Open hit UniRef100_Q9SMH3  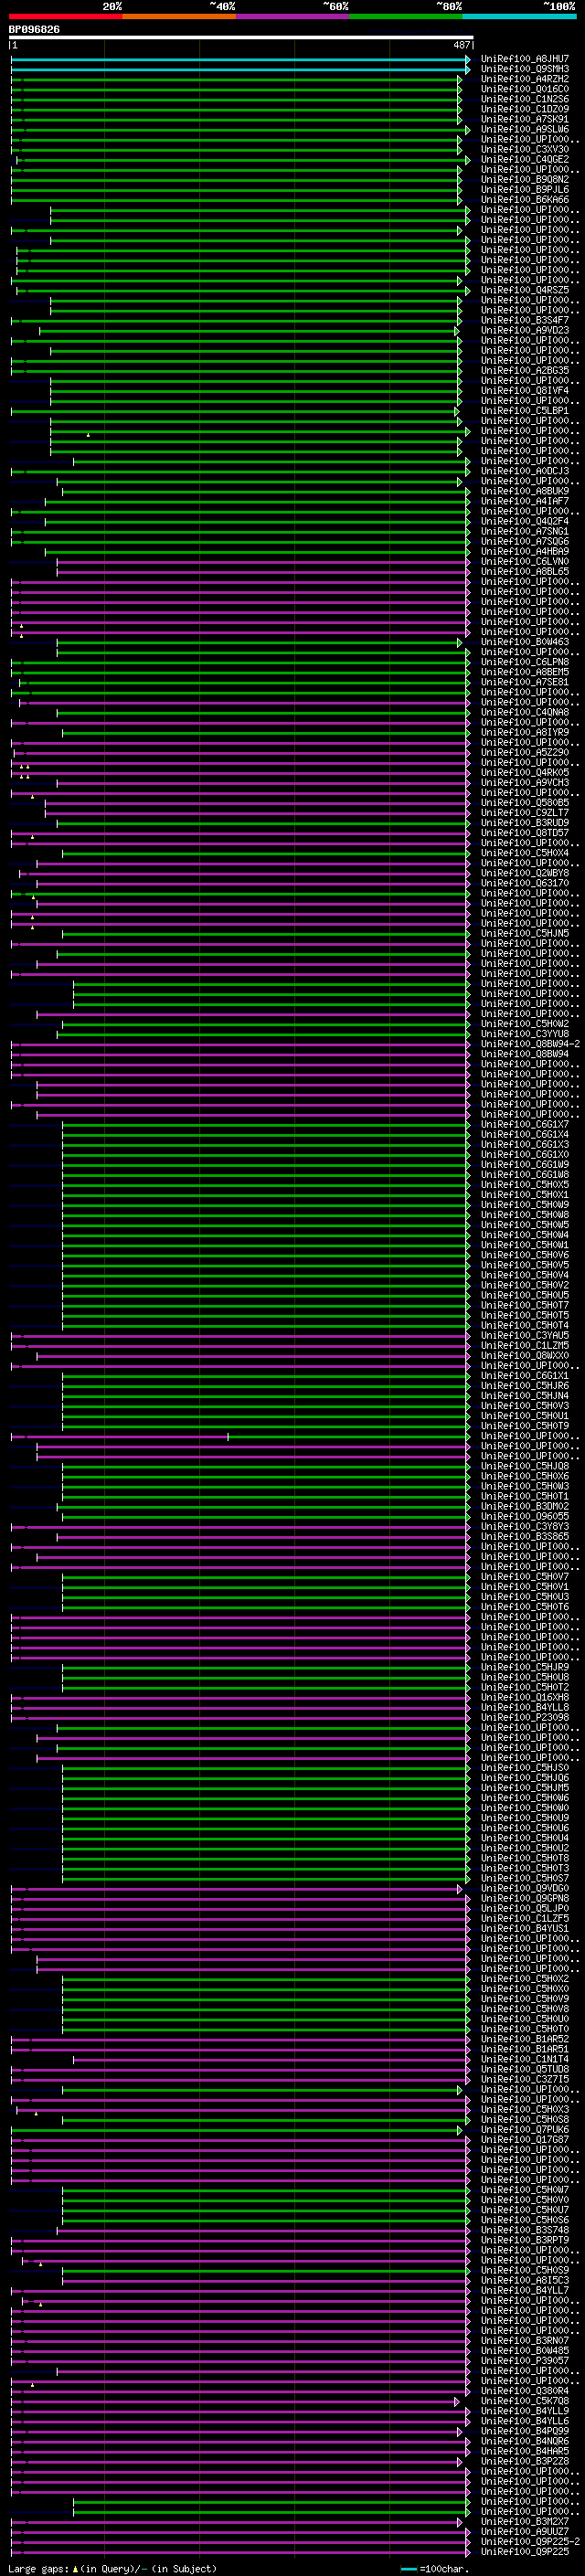(x=525, y=69)
